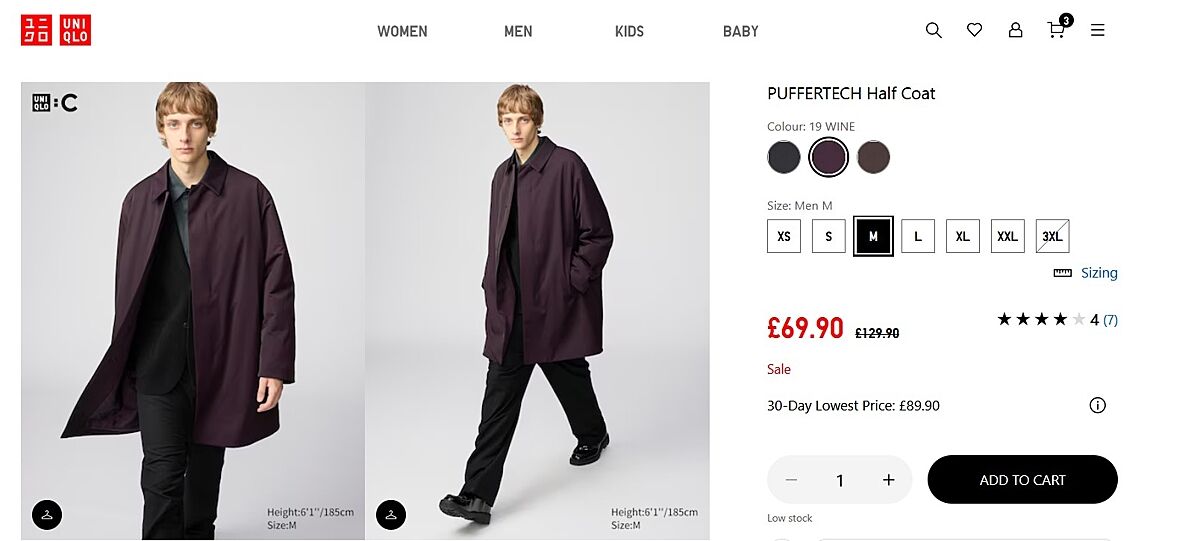
Task: Choose the brown colour swatch
Action: pos(873,157)
